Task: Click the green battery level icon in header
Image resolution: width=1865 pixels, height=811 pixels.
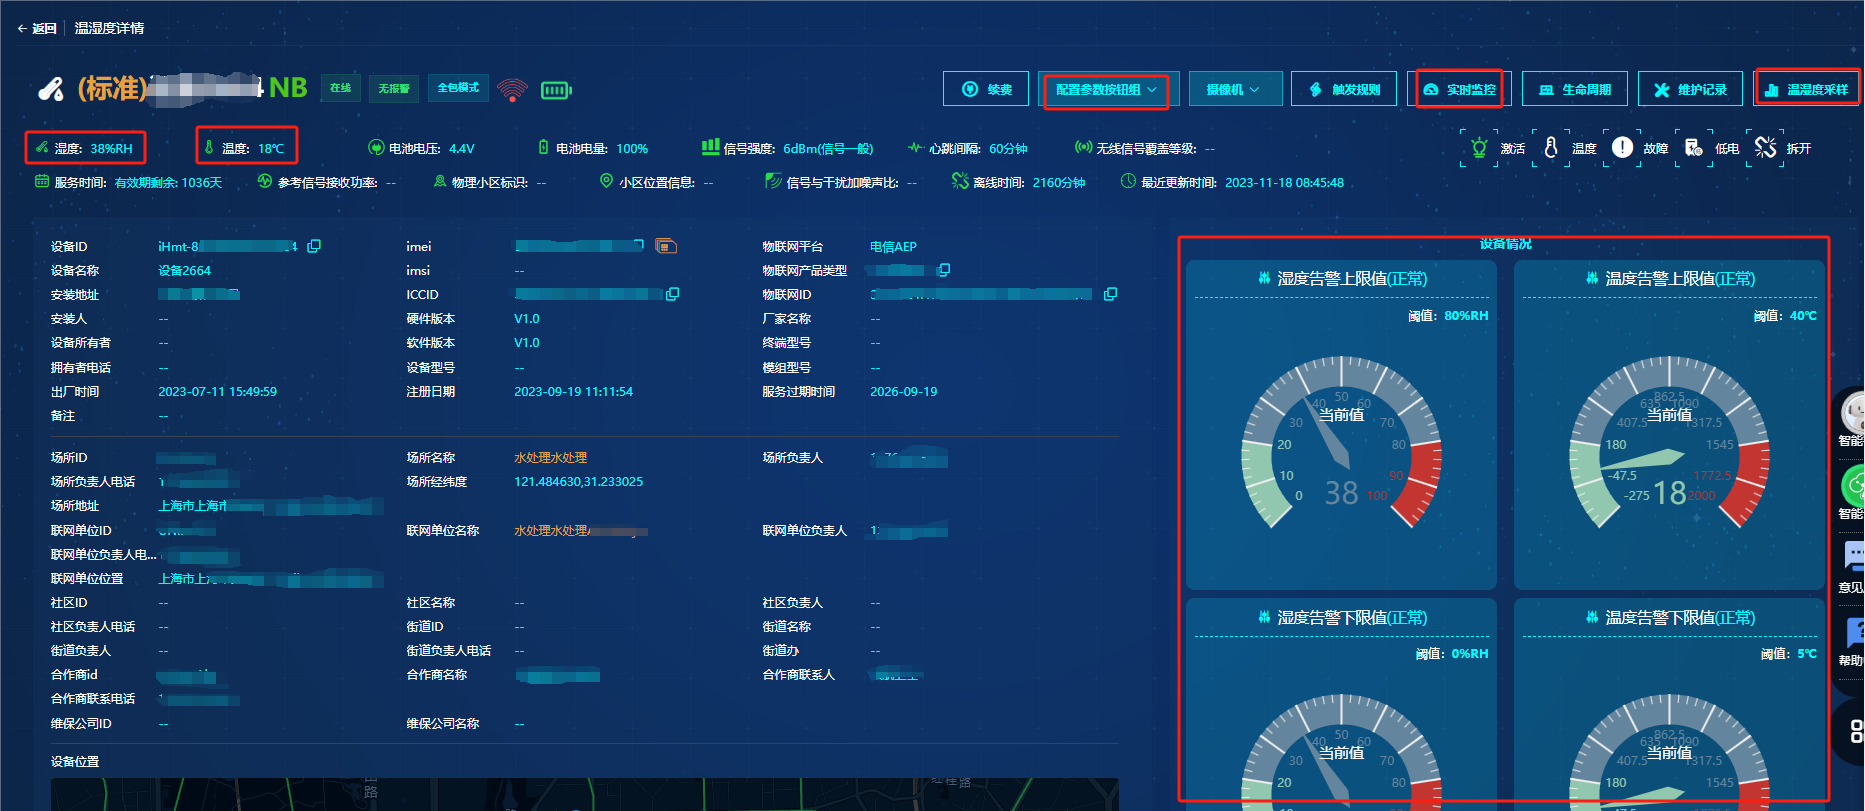Action: [556, 90]
